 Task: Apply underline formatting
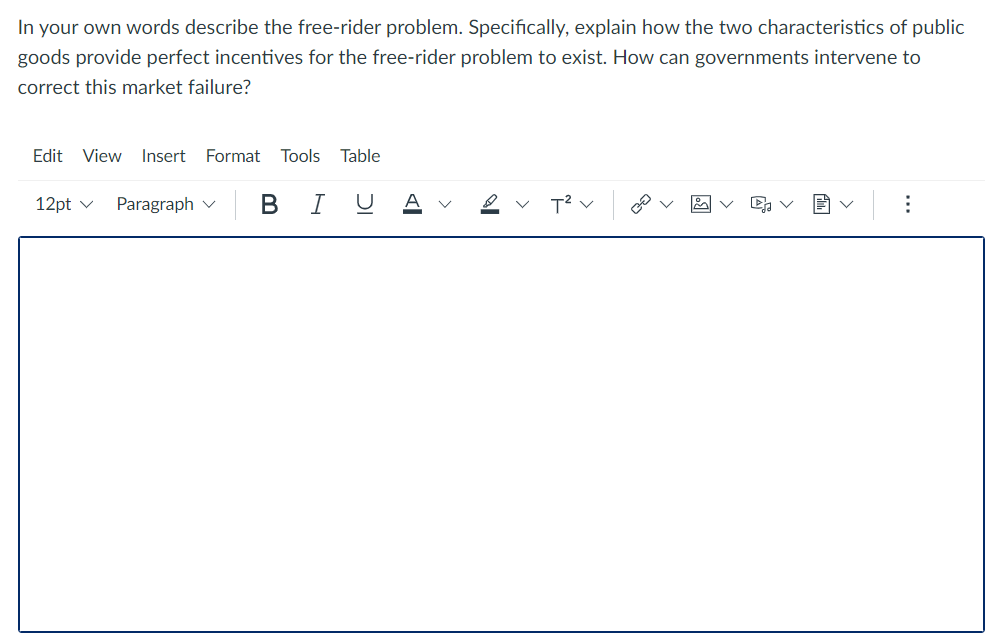point(364,203)
